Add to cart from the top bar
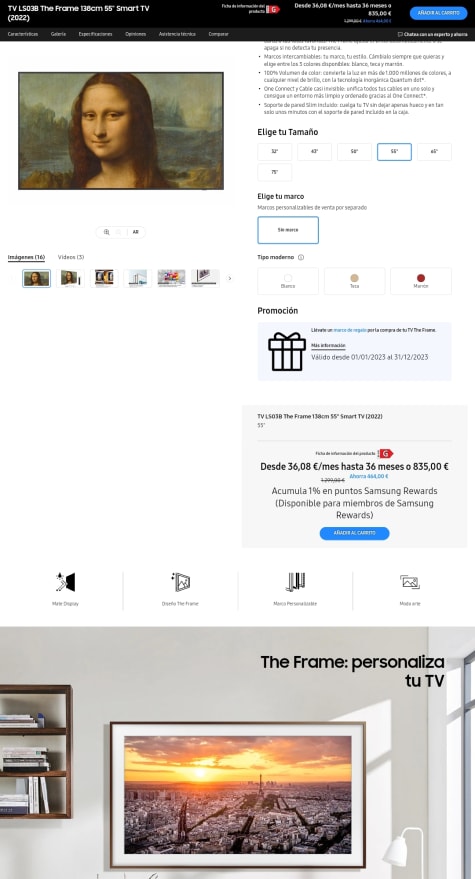 (438, 13)
